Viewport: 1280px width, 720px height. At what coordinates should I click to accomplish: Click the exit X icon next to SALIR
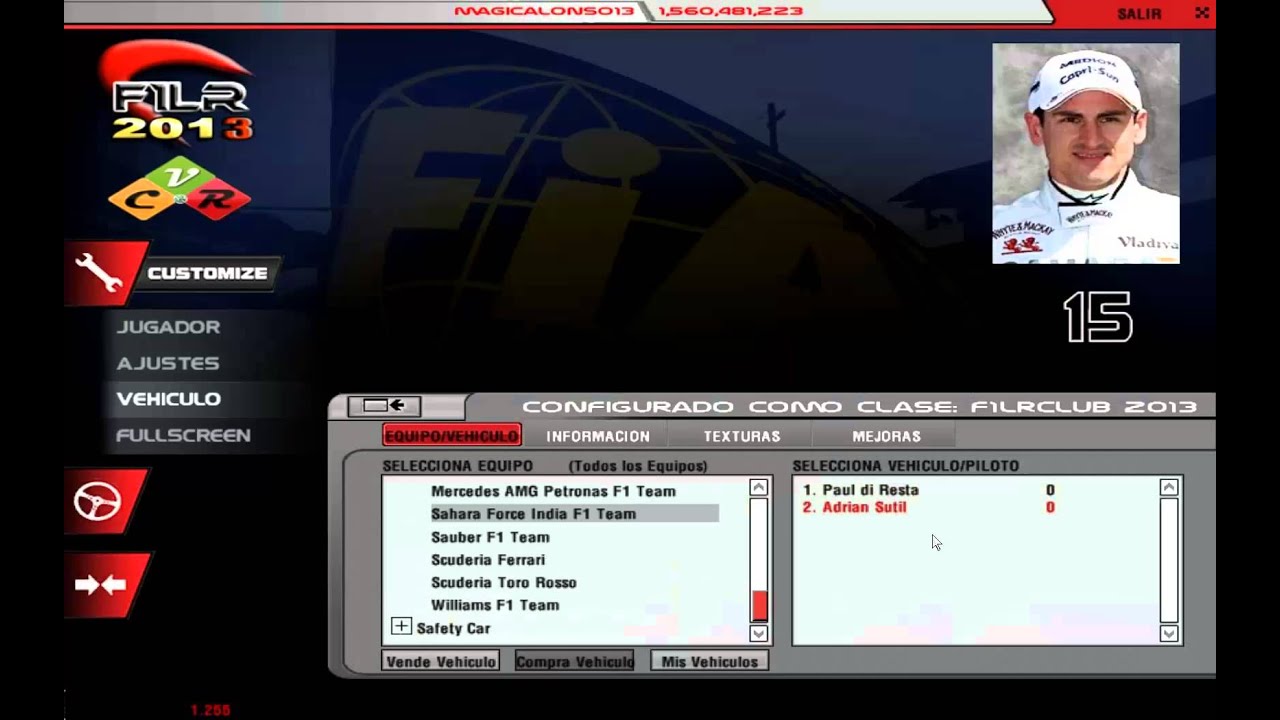click(1202, 13)
